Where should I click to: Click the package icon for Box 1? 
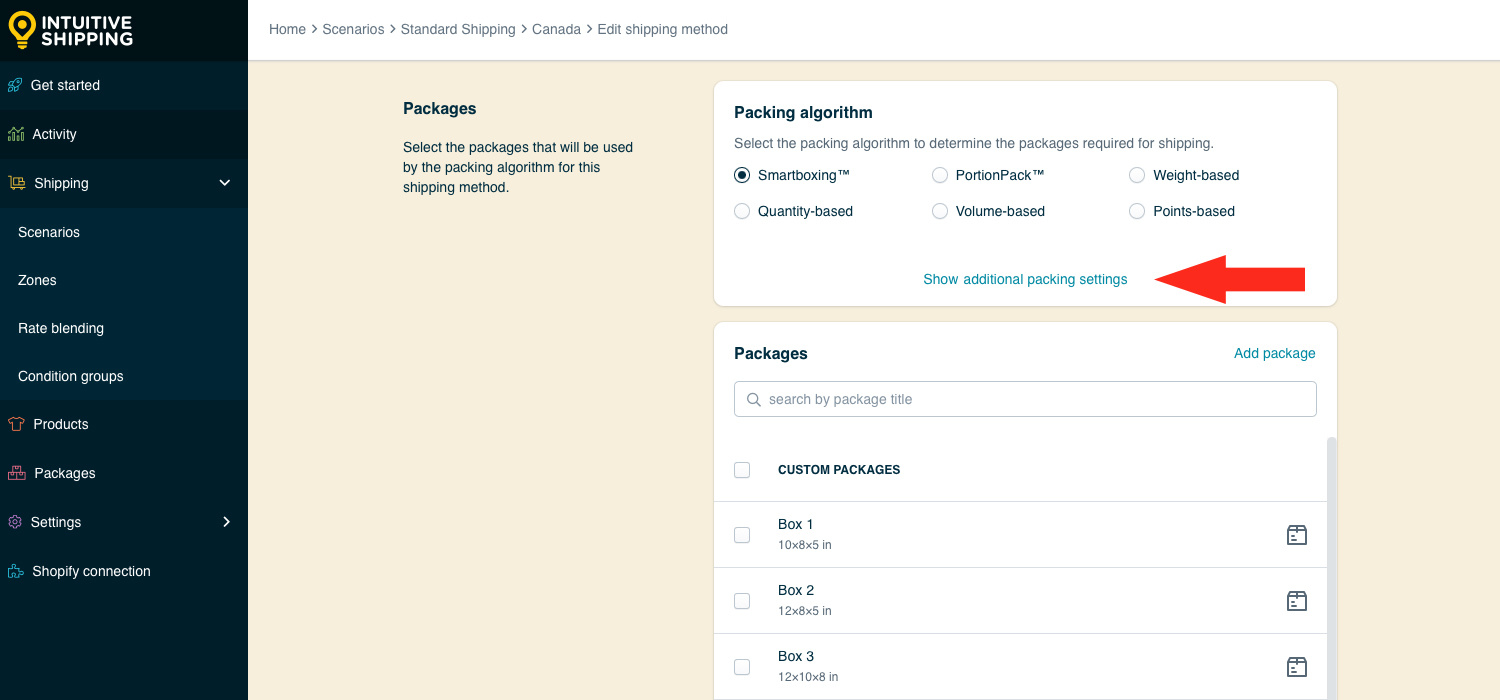point(1296,535)
